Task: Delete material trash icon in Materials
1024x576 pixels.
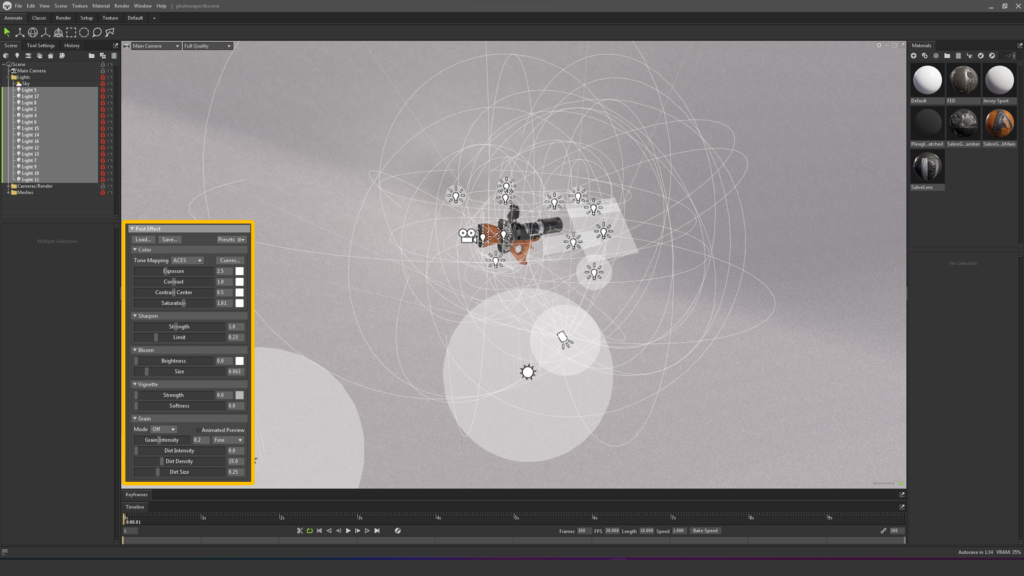Action: 958,56
